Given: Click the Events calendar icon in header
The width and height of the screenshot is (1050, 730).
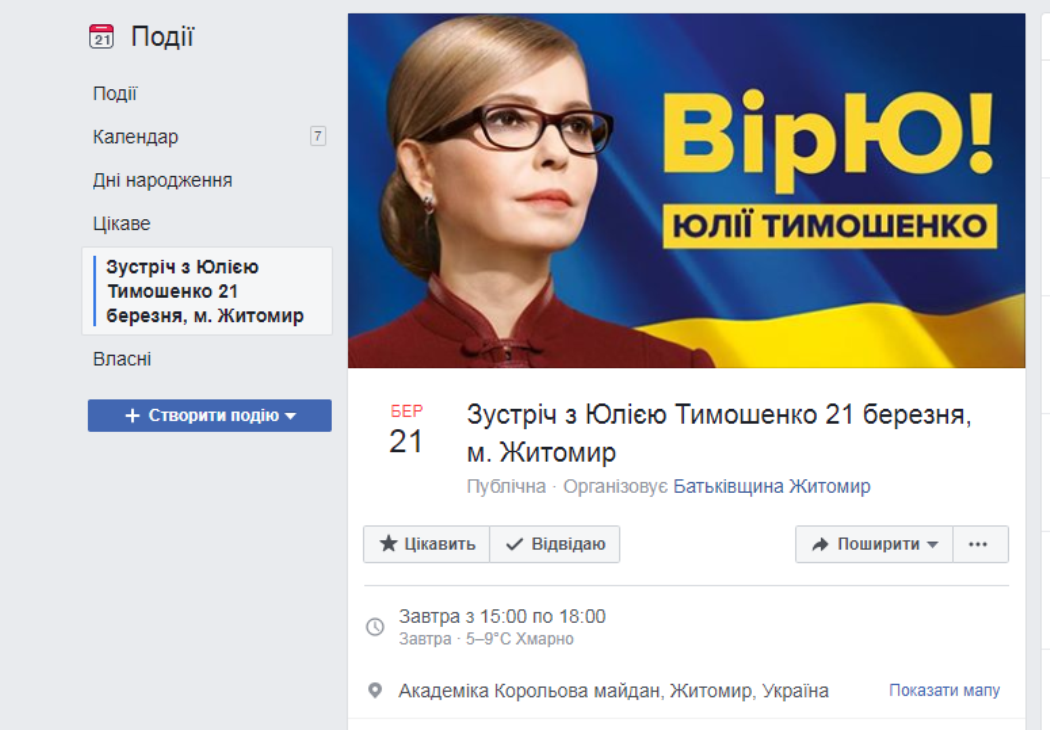Looking at the screenshot, I should coord(101,37).
